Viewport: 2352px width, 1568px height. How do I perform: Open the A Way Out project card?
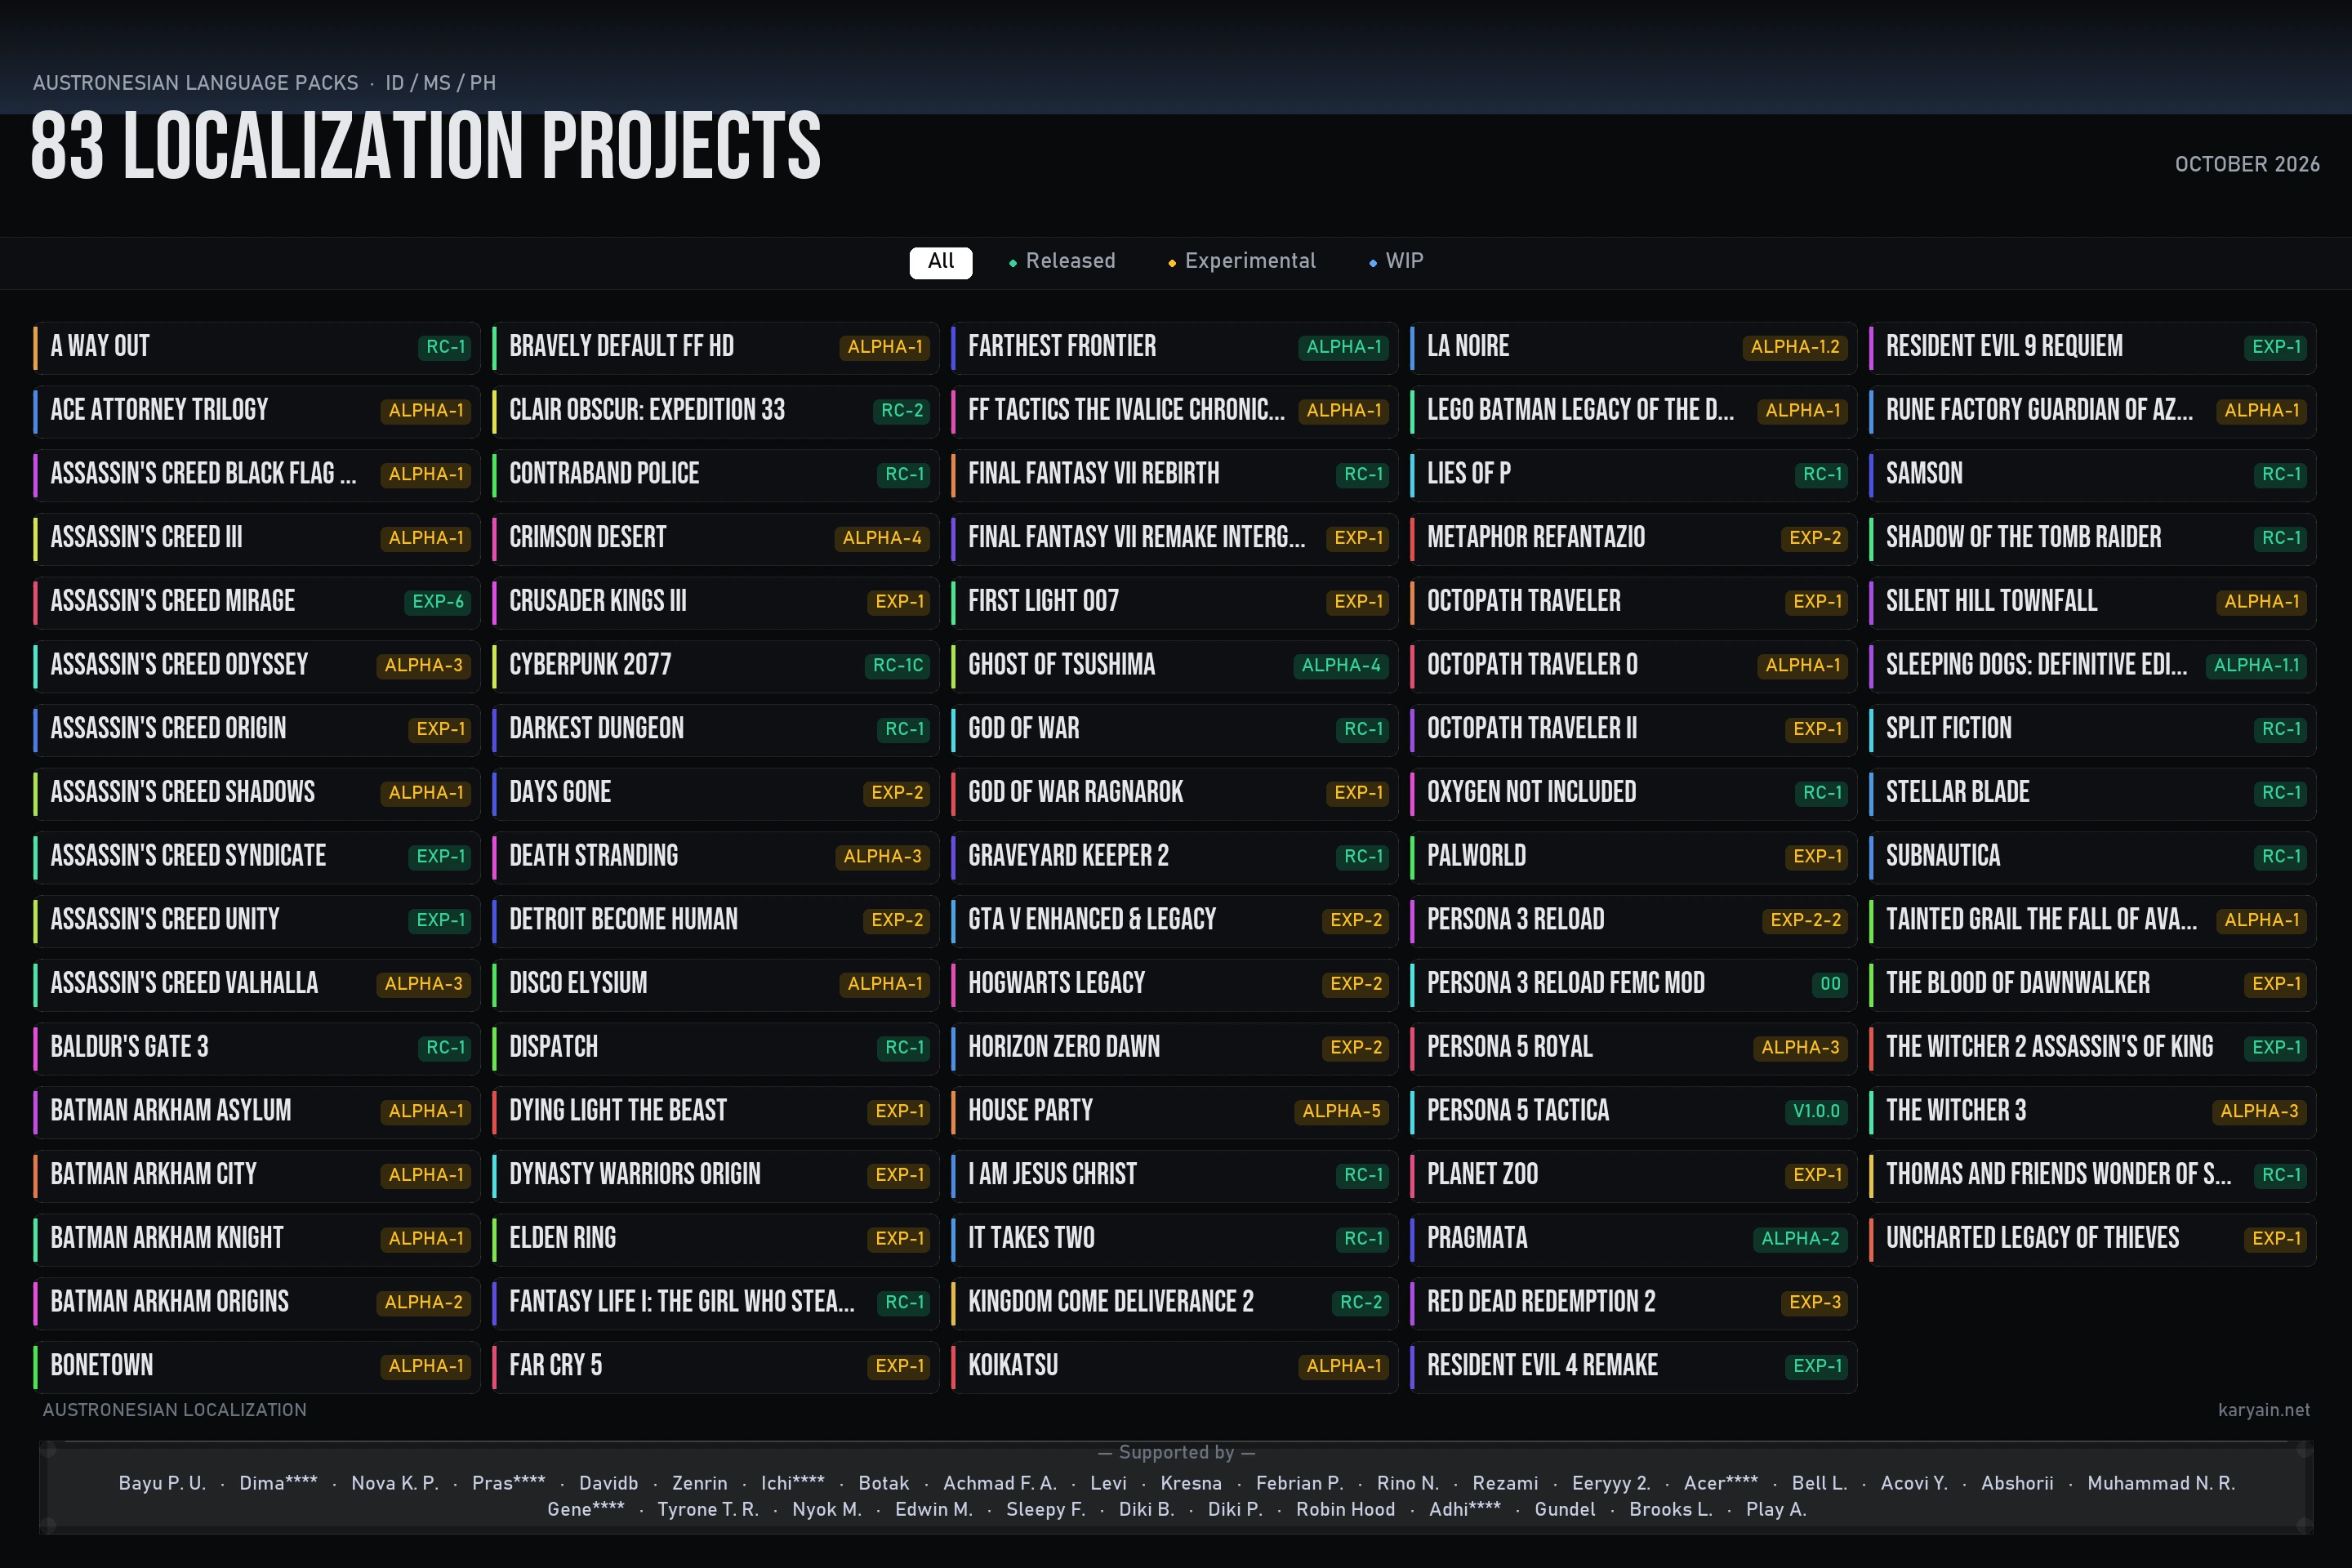pyautogui.click(x=257, y=347)
